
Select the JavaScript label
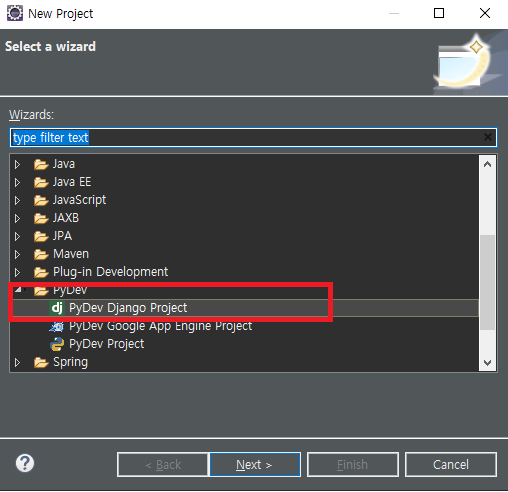click(79, 200)
